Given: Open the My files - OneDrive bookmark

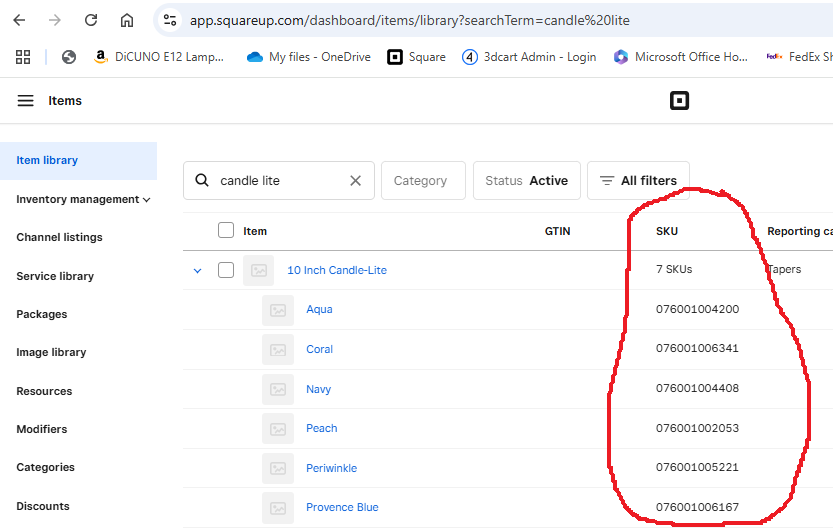Looking at the screenshot, I should point(308,57).
